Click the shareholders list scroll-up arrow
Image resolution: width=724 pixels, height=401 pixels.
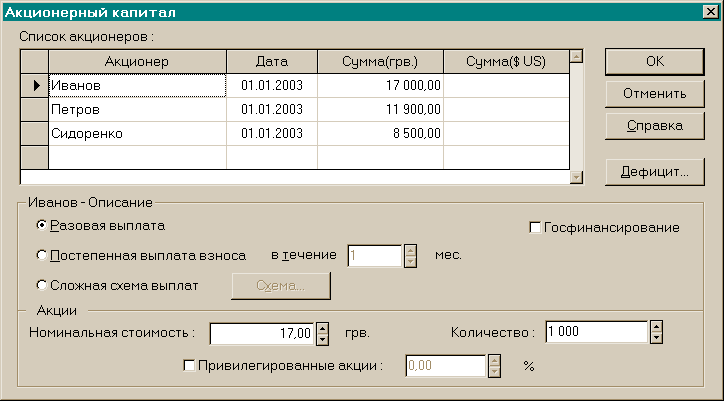click(576, 56)
